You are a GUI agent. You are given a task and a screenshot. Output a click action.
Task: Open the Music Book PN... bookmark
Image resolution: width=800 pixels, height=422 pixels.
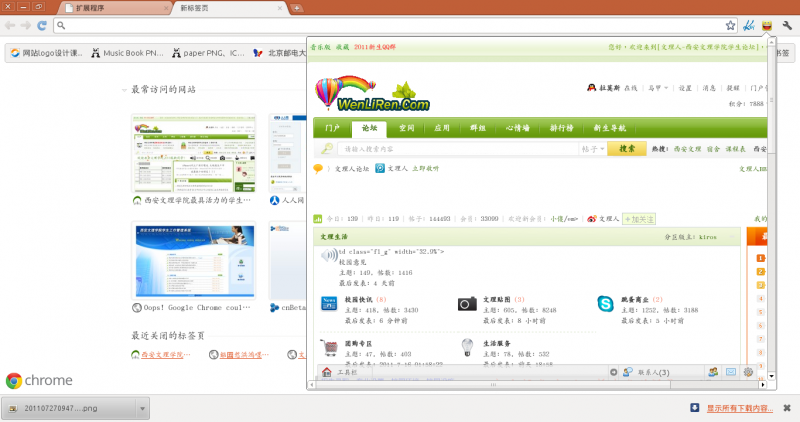click(128, 53)
